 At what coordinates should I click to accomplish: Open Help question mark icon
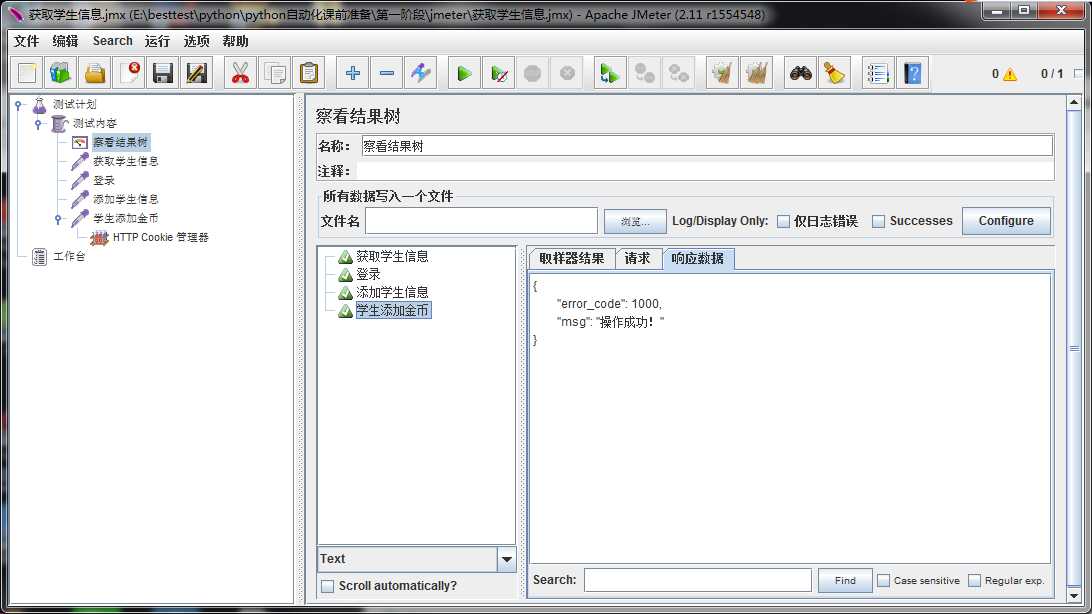(912, 73)
